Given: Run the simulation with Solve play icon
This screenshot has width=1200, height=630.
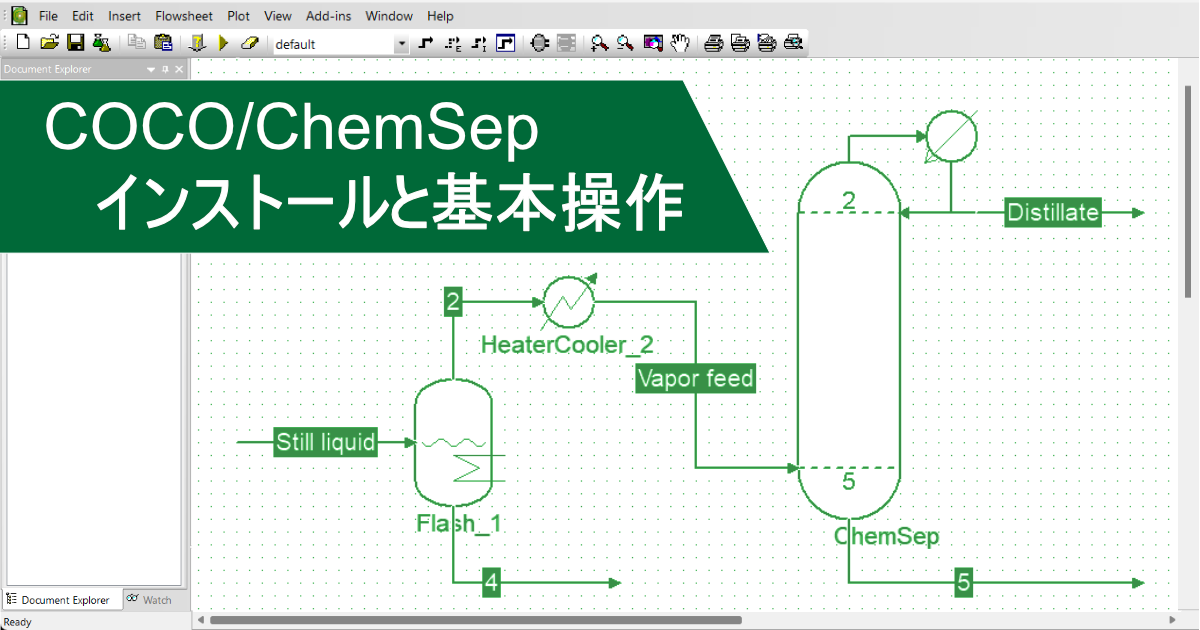Looking at the screenshot, I should [224, 43].
